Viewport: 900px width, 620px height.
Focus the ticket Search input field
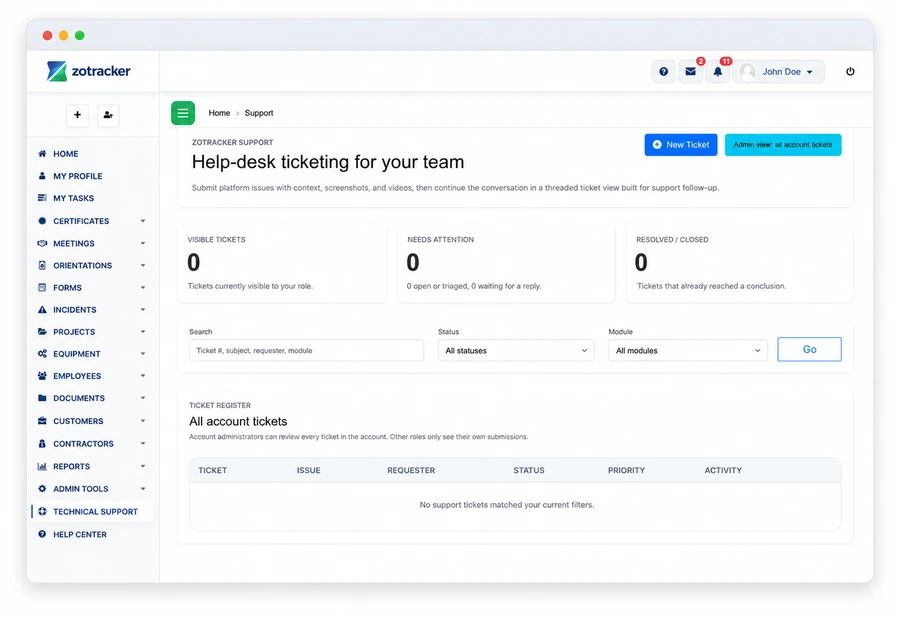[x=307, y=350]
